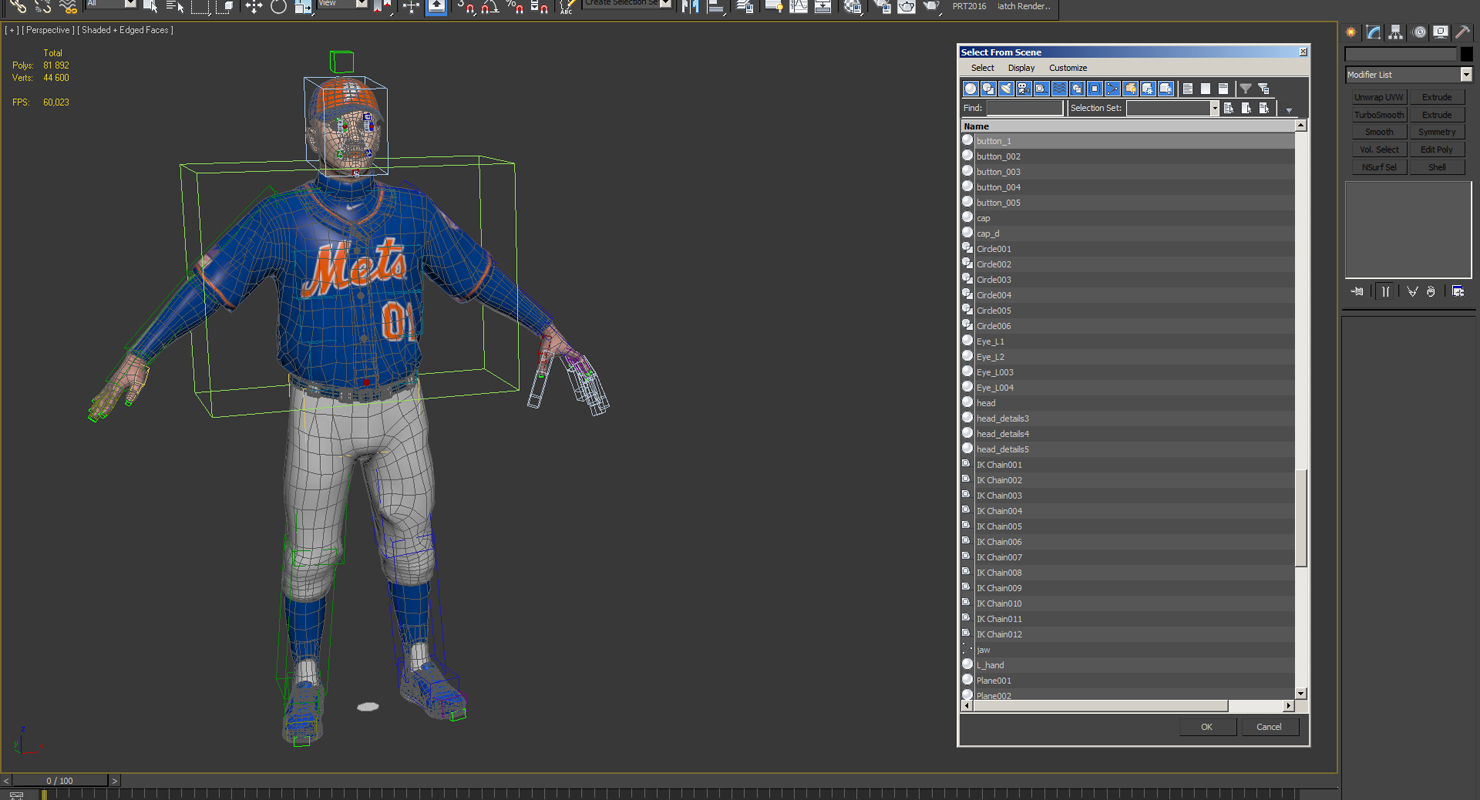
Task: Open the Display tab in command panel
Action: coord(1440,32)
